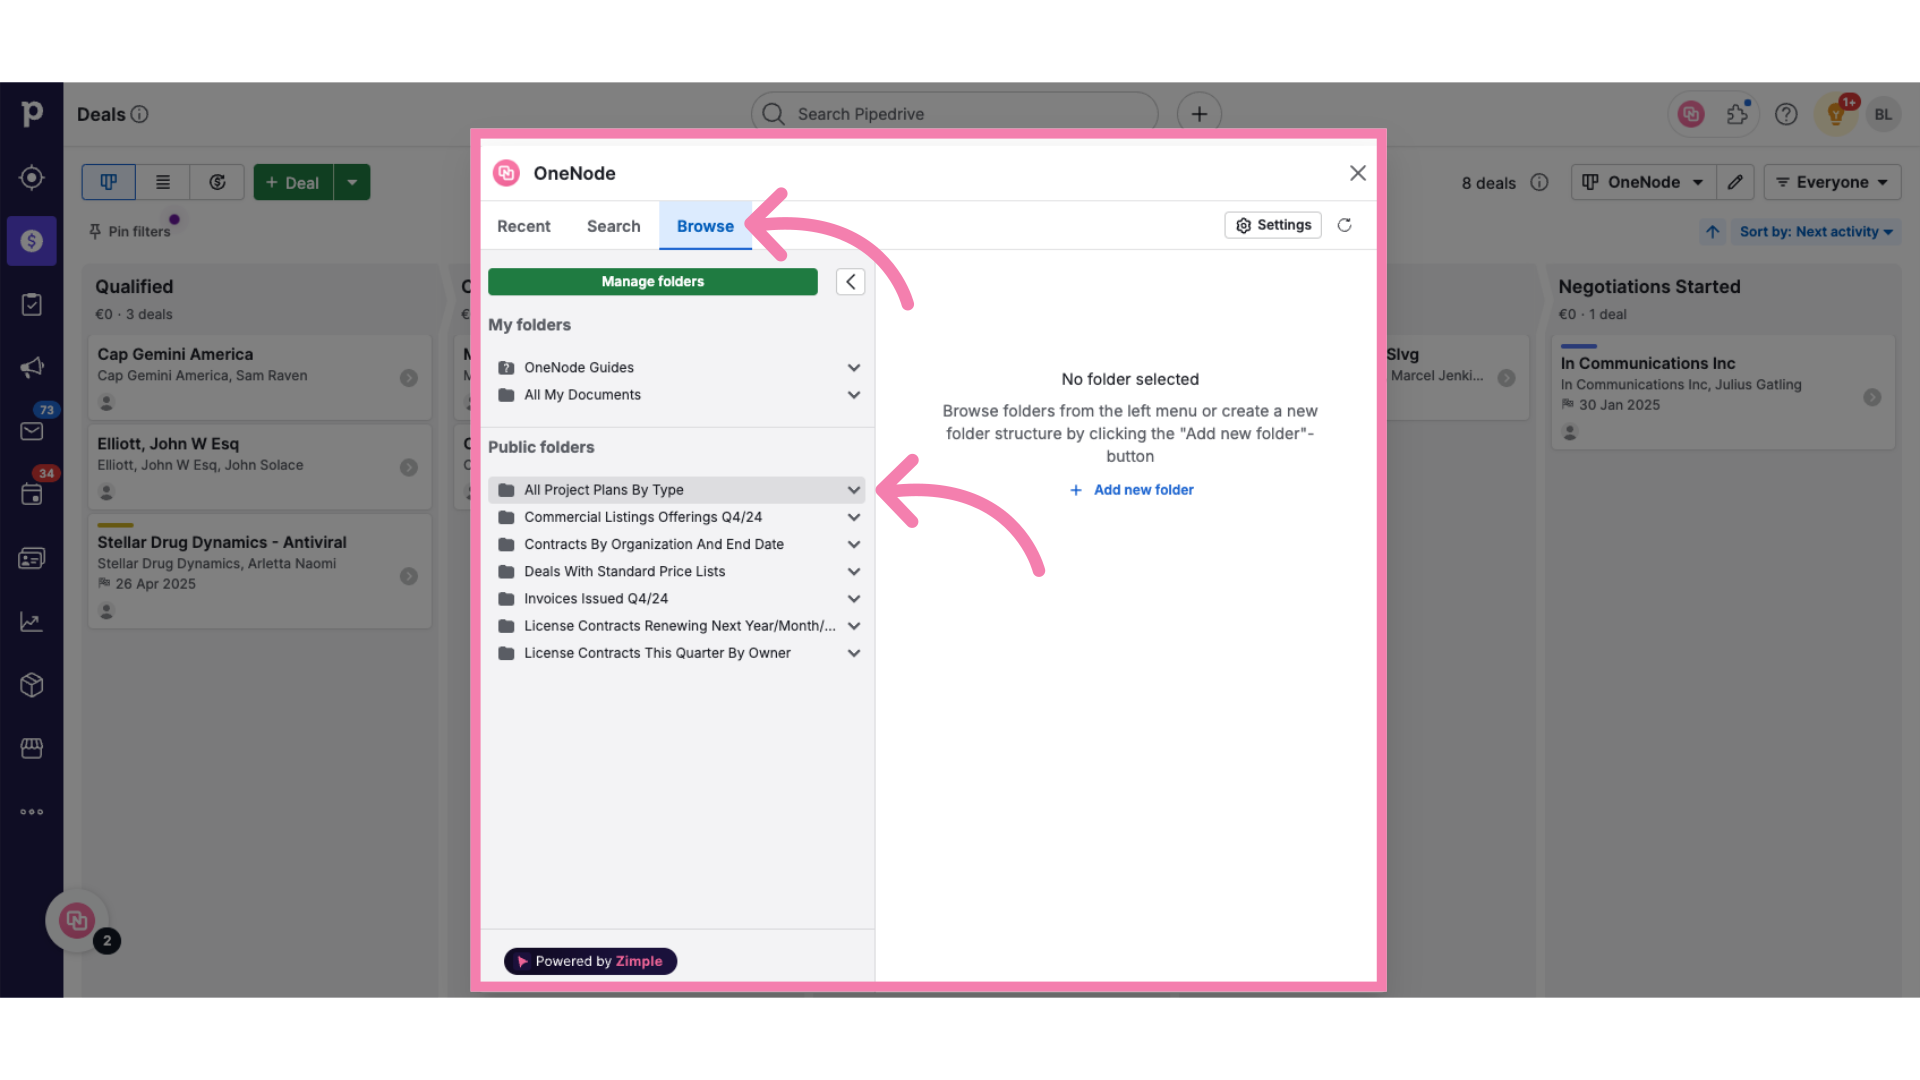This screenshot has width=1920, height=1080.
Task: Collapse the left folder panel
Action: [x=851, y=281]
